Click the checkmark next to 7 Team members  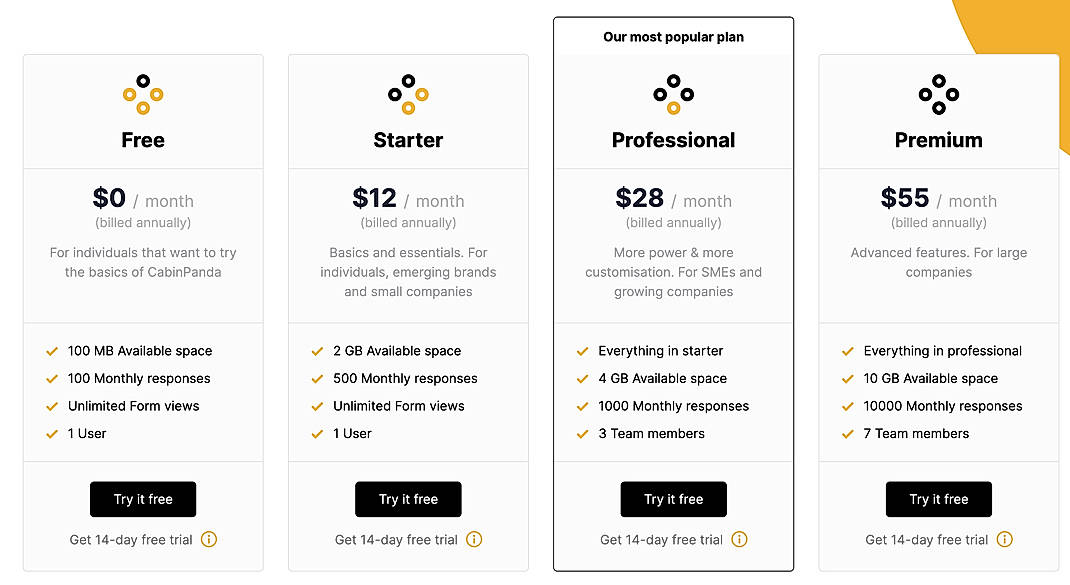click(x=846, y=434)
